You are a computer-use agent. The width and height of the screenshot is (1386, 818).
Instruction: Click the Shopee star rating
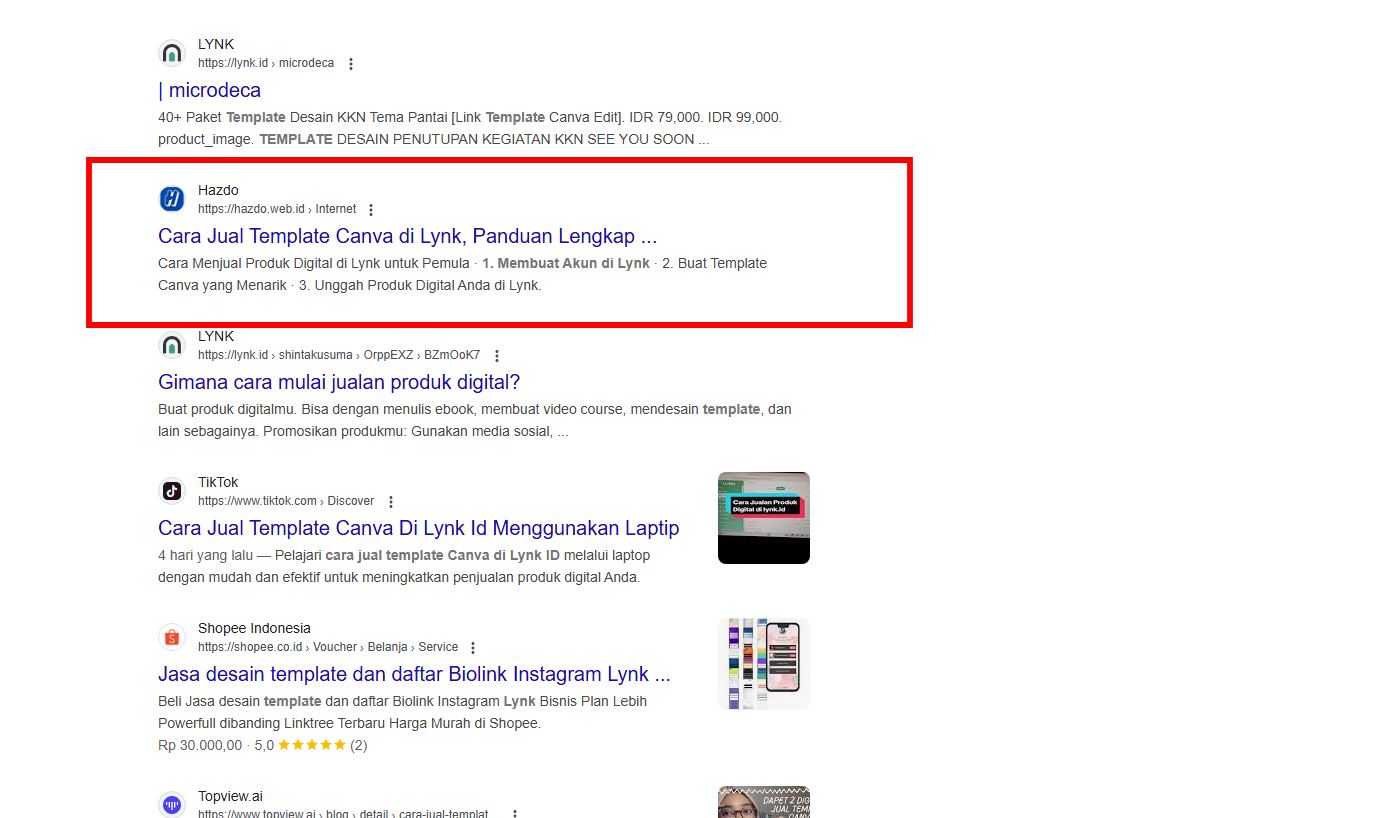coord(312,745)
